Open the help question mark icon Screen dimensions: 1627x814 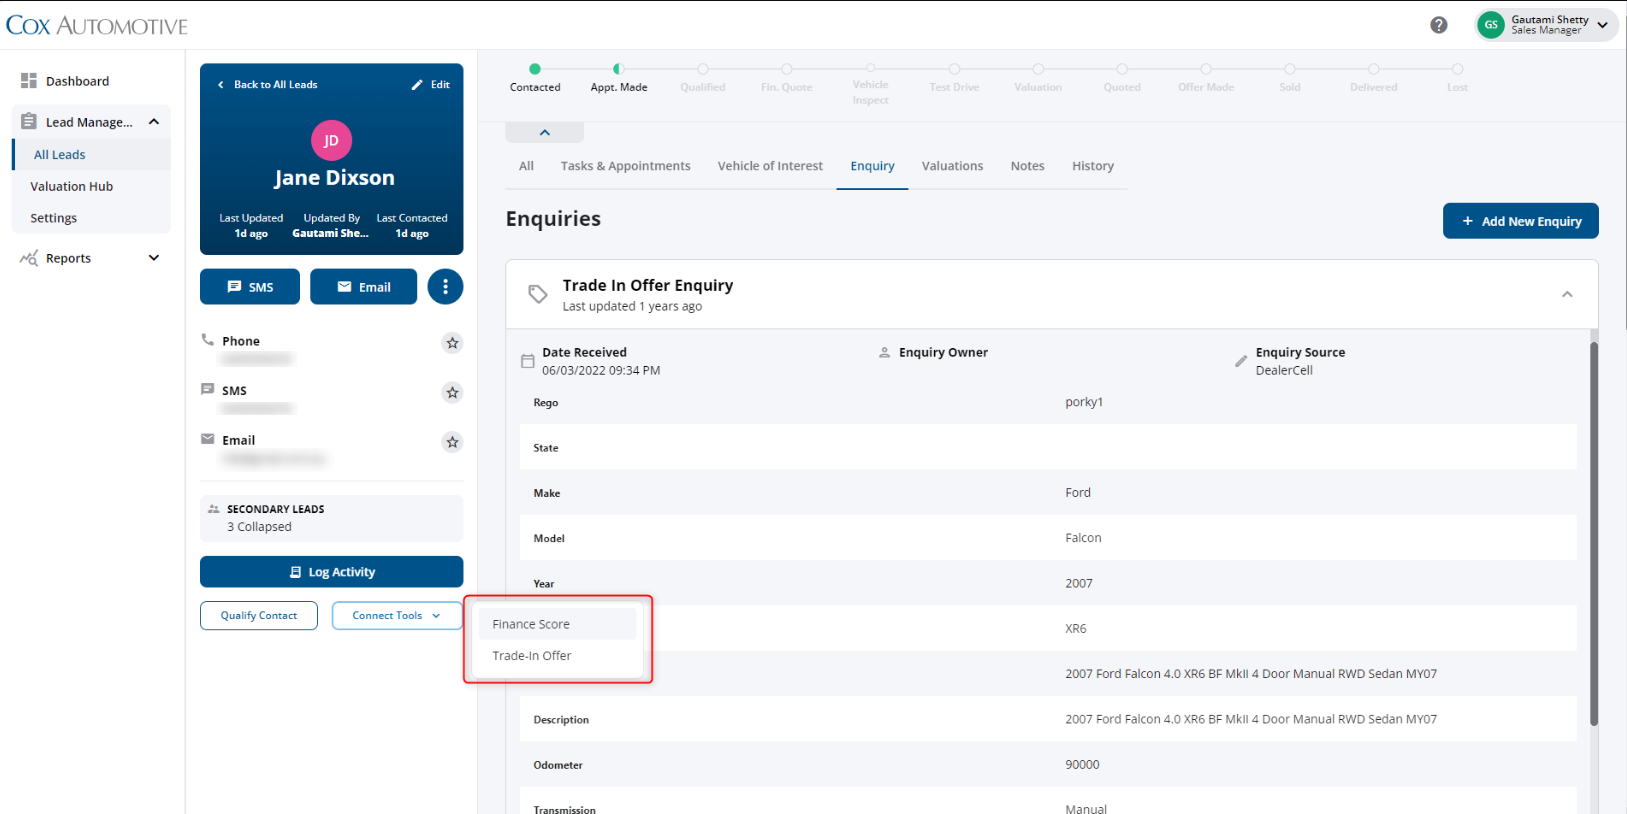[1438, 25]
